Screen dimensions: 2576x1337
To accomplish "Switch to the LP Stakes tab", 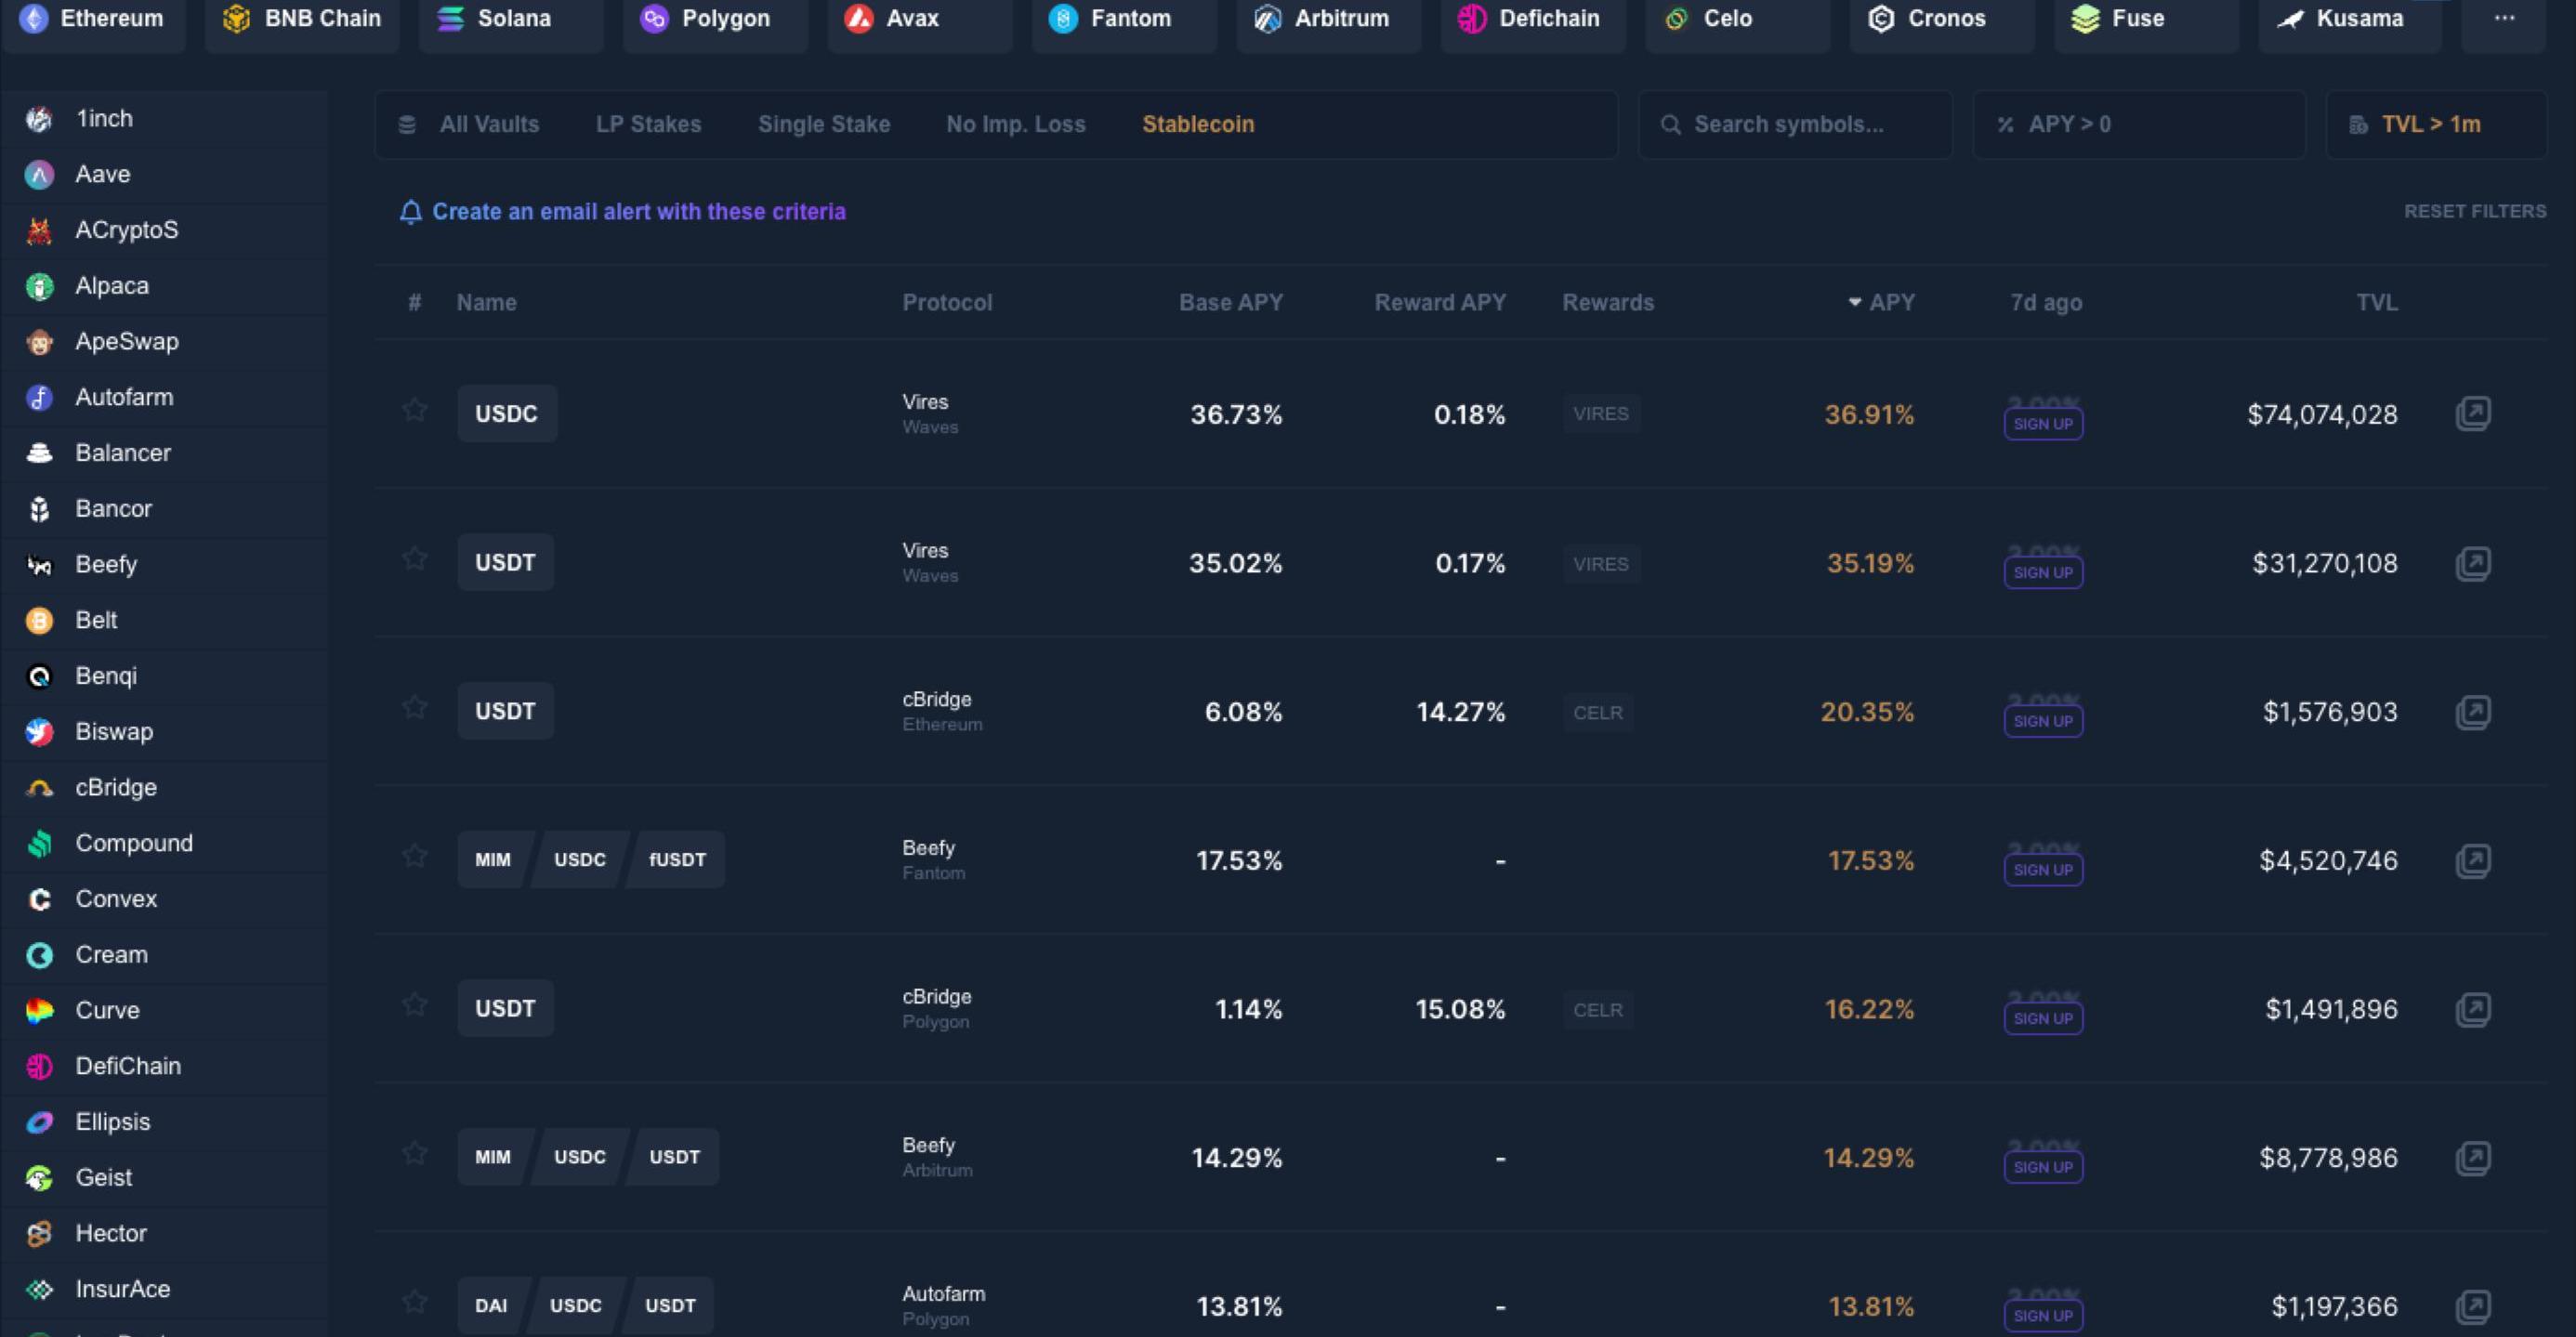I will pos(648,124).
